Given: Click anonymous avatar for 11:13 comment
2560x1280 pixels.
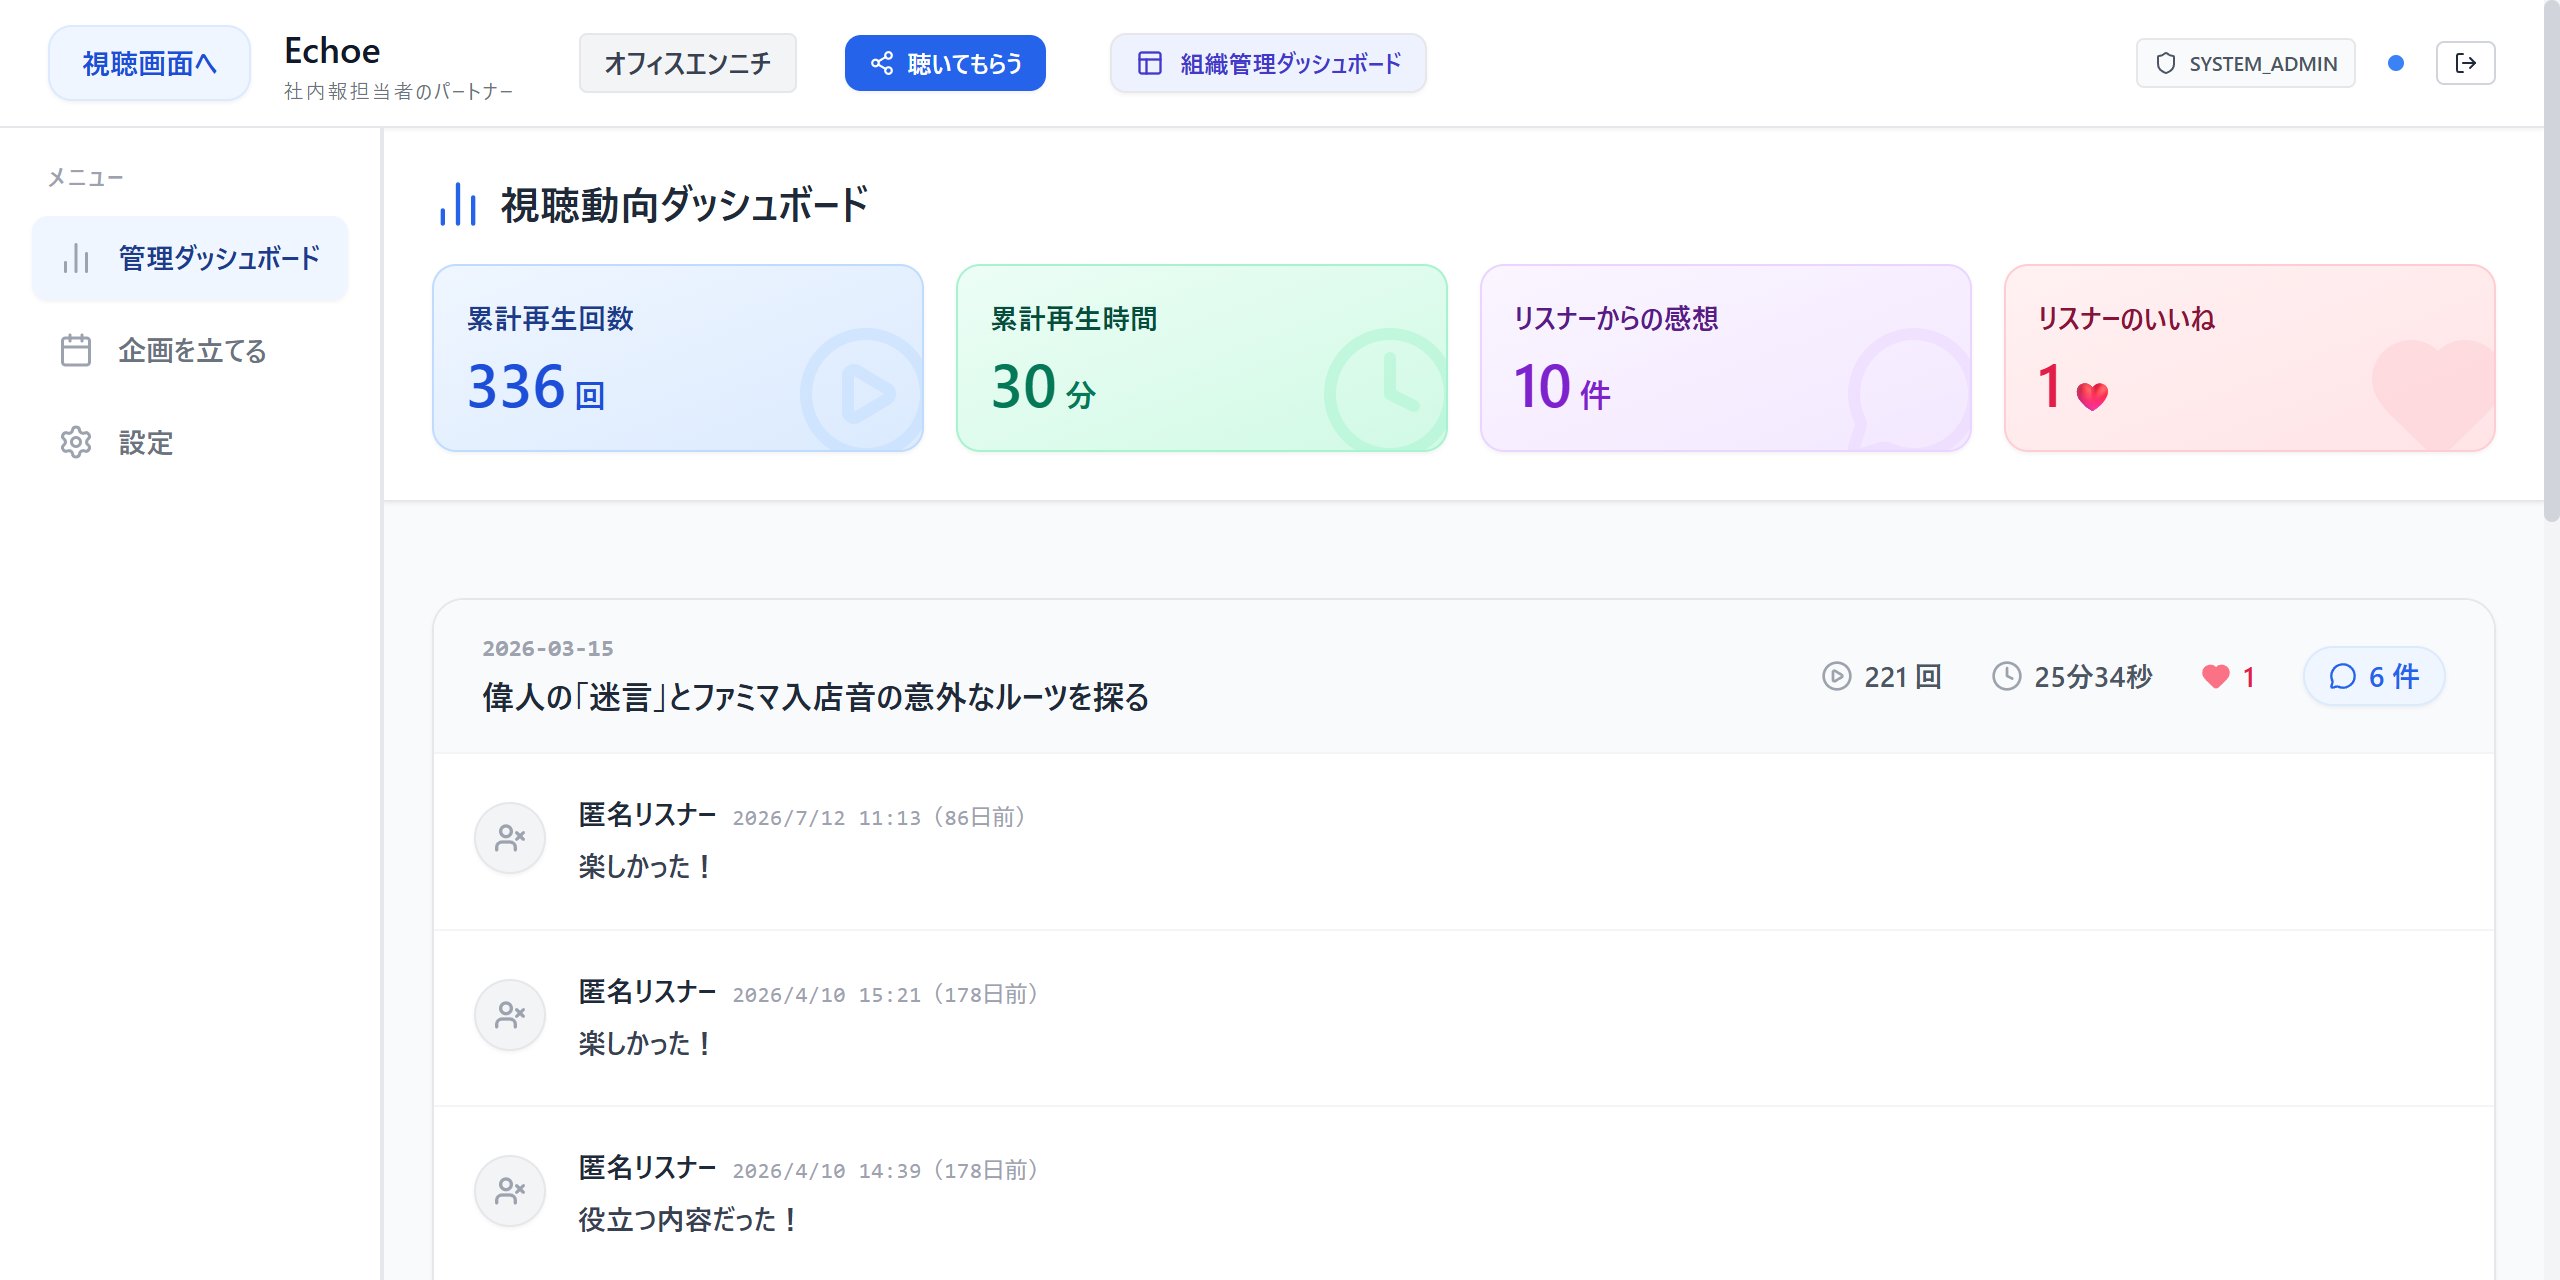Looking at the screenshot, I should click(x=510, y=838).
